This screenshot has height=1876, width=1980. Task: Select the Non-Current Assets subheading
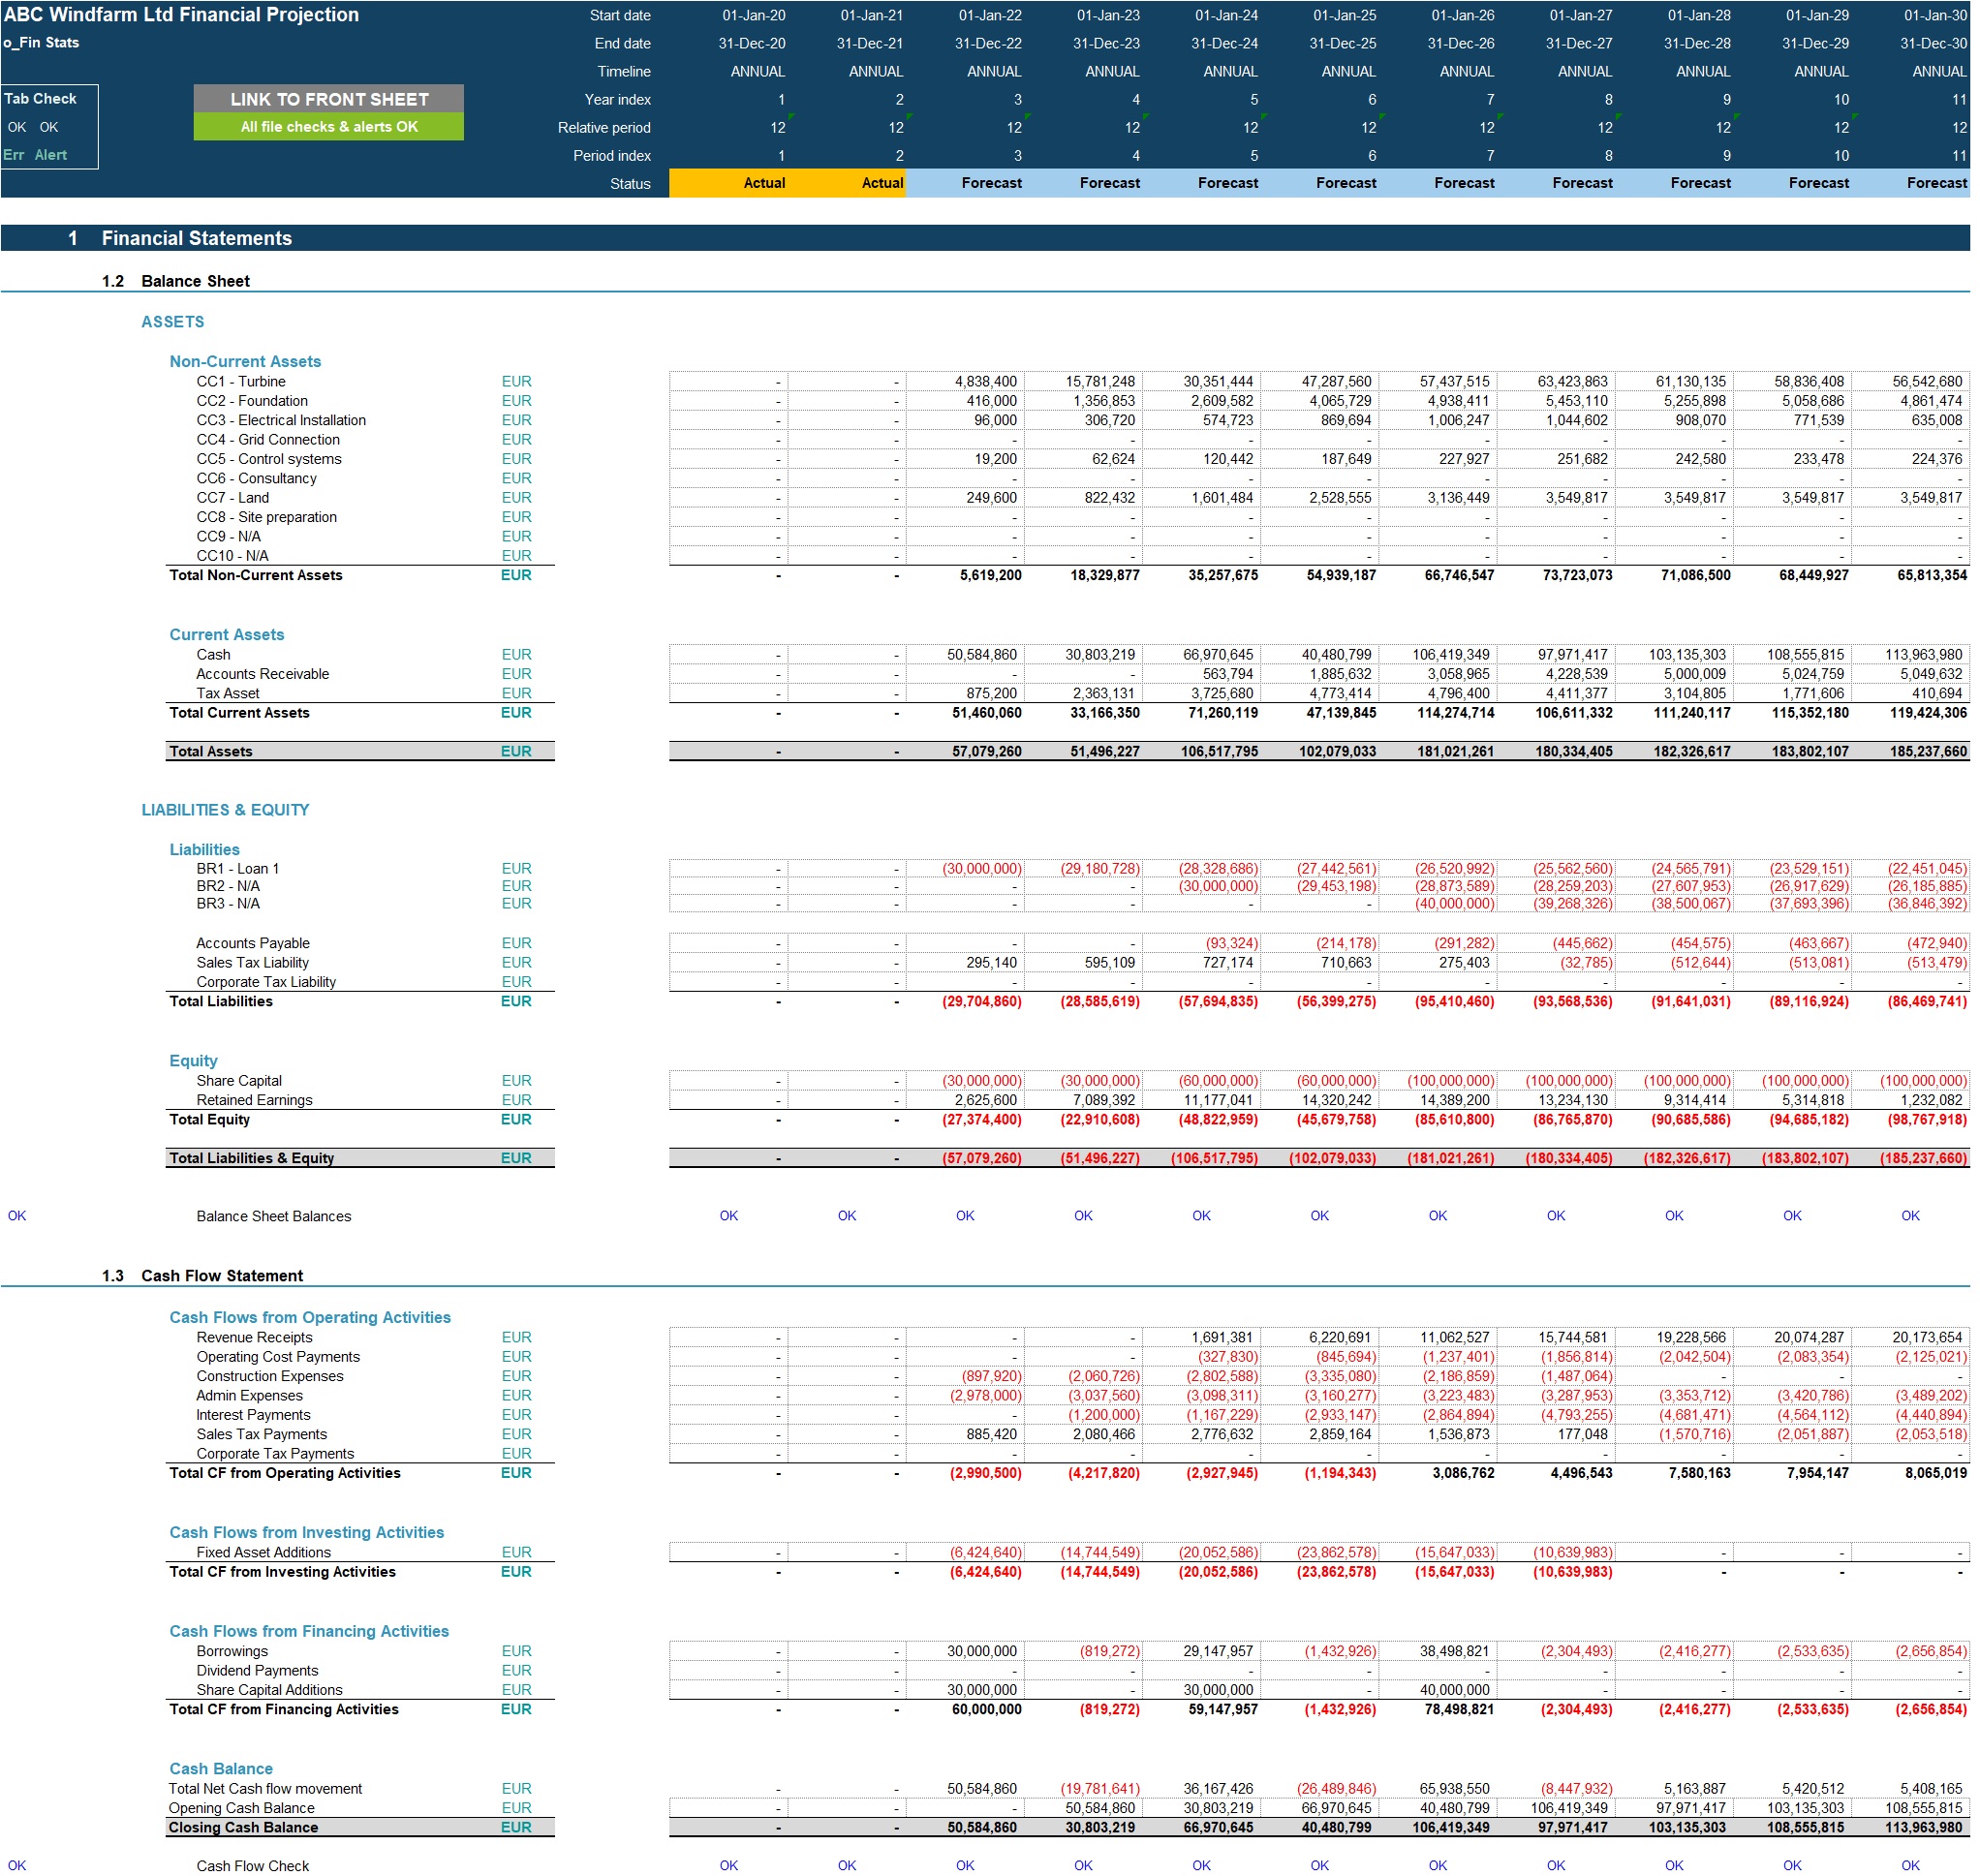coord(245,362)
